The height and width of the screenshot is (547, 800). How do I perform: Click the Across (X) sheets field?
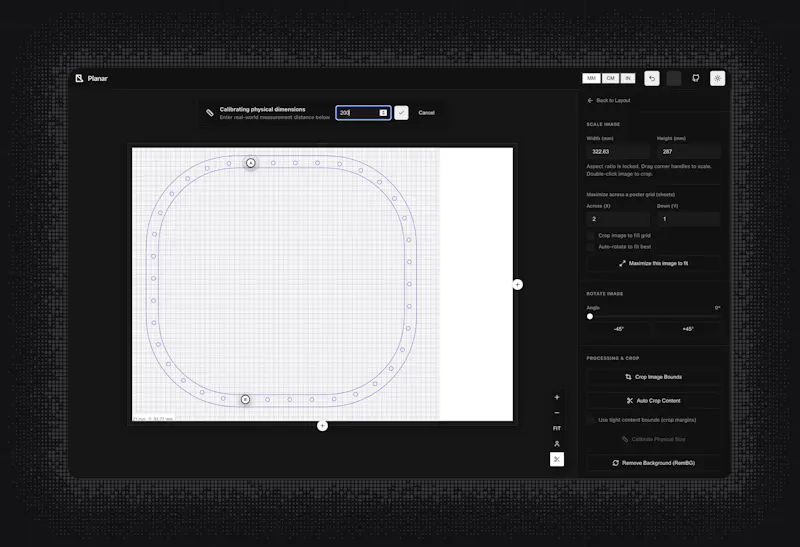pos(618,219)
